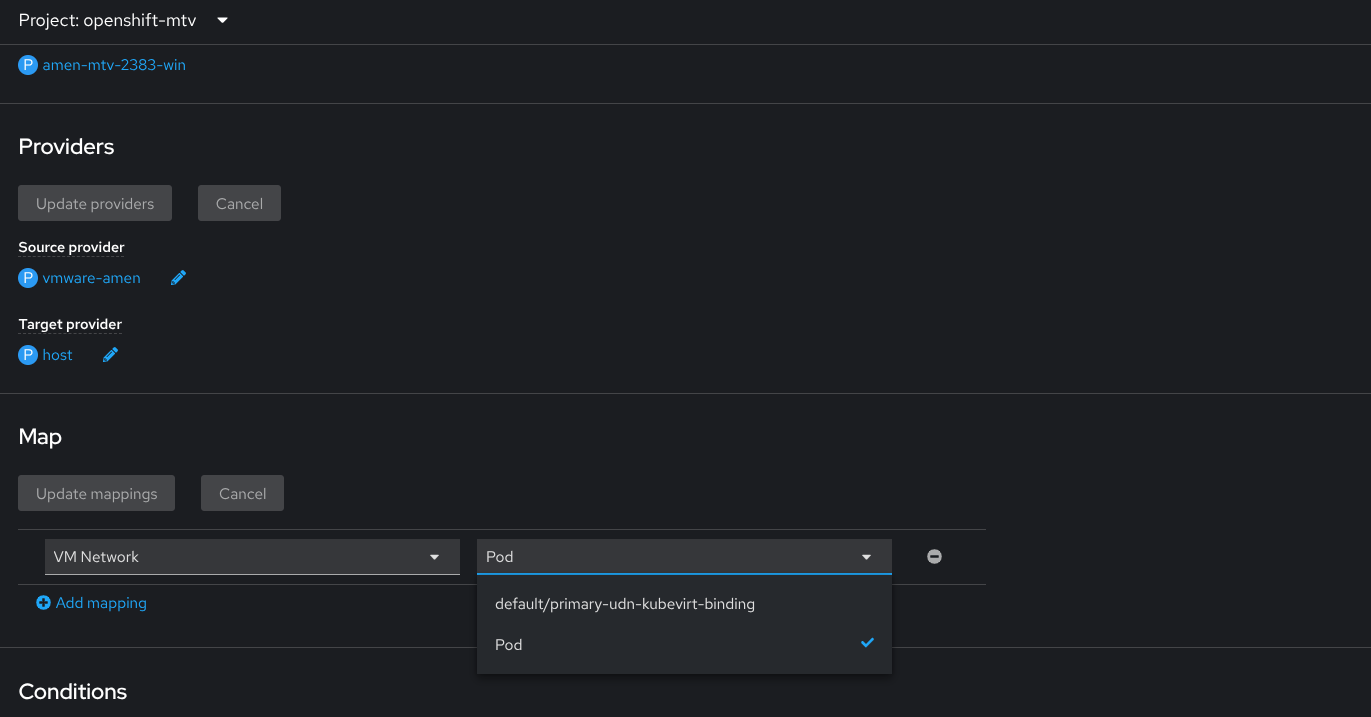Select default/primary-udn-kubevirt-binding option
This screenshot has width=1371, height=717.
point(625,604)
